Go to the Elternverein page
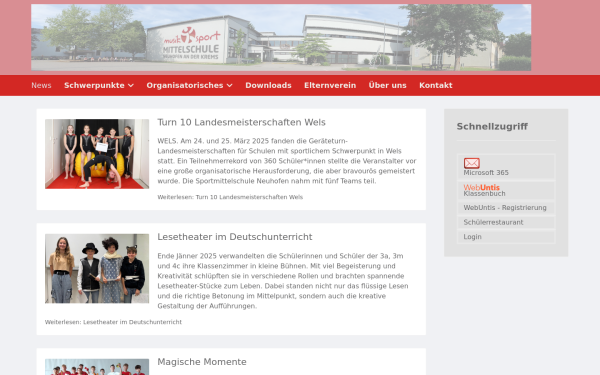Viewport: 600px width, 375px height. coord(330,85)
